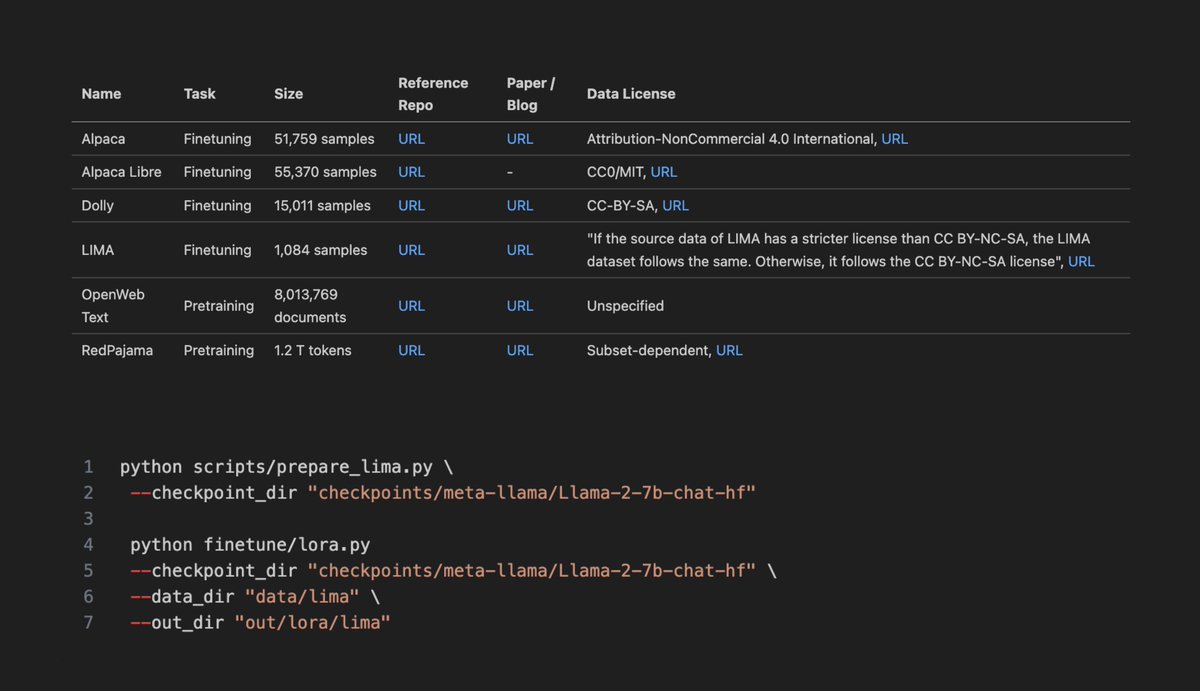Click the 1,084 samples size cell
The width and height of the screenshot is (1200, 691).
click(320, 250)
